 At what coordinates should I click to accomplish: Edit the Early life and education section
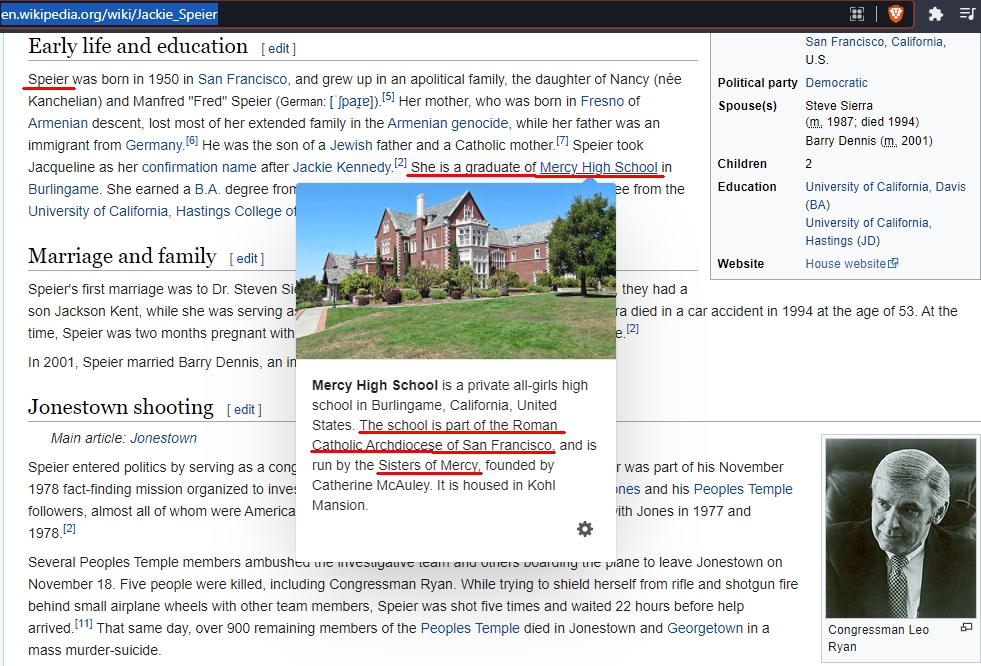click(278, 49)
